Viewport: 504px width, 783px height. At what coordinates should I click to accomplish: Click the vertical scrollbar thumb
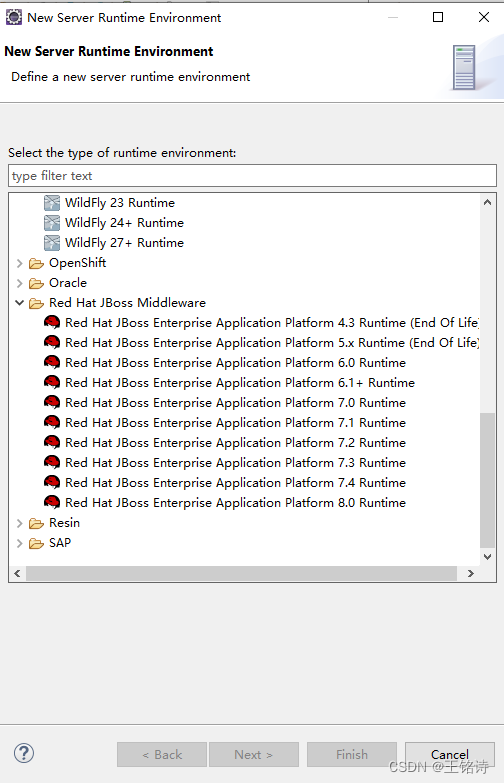coord(488,480)
